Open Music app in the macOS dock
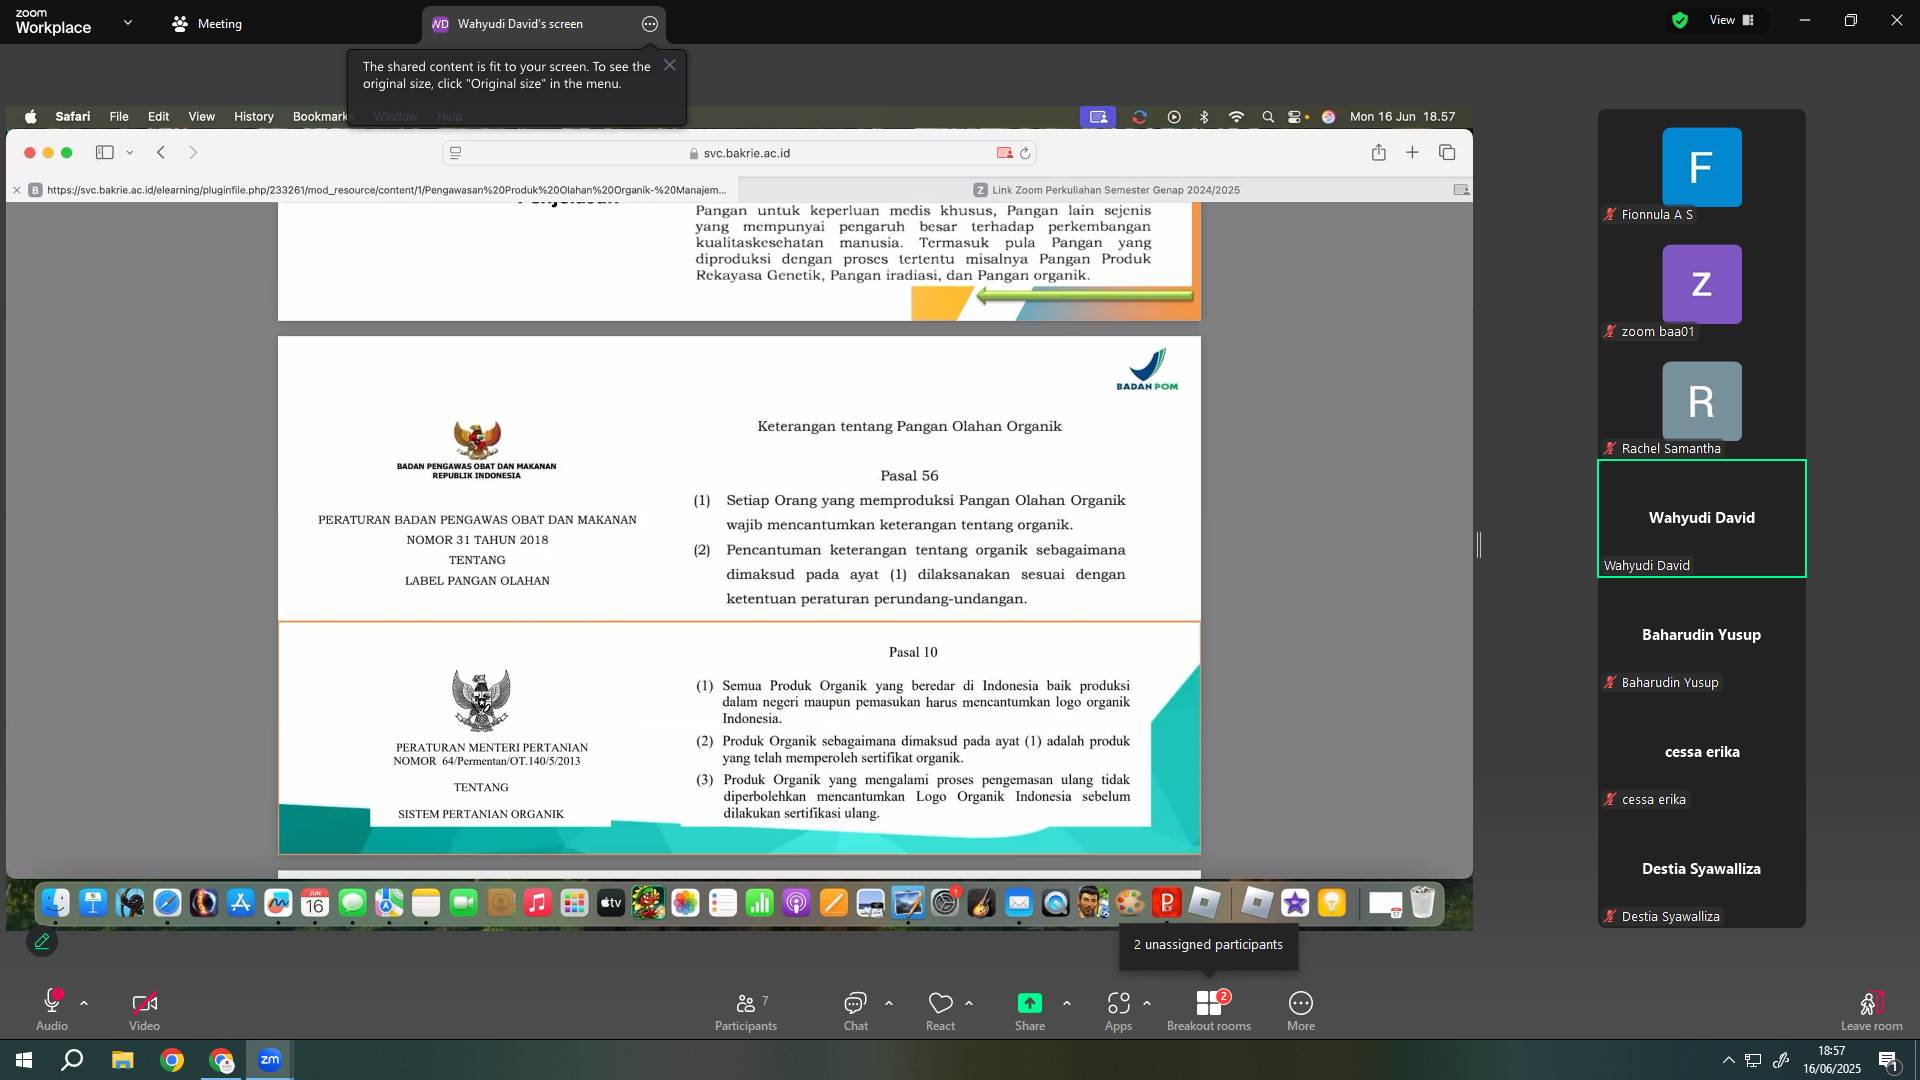The image size is (1920, 1080). 538,904
